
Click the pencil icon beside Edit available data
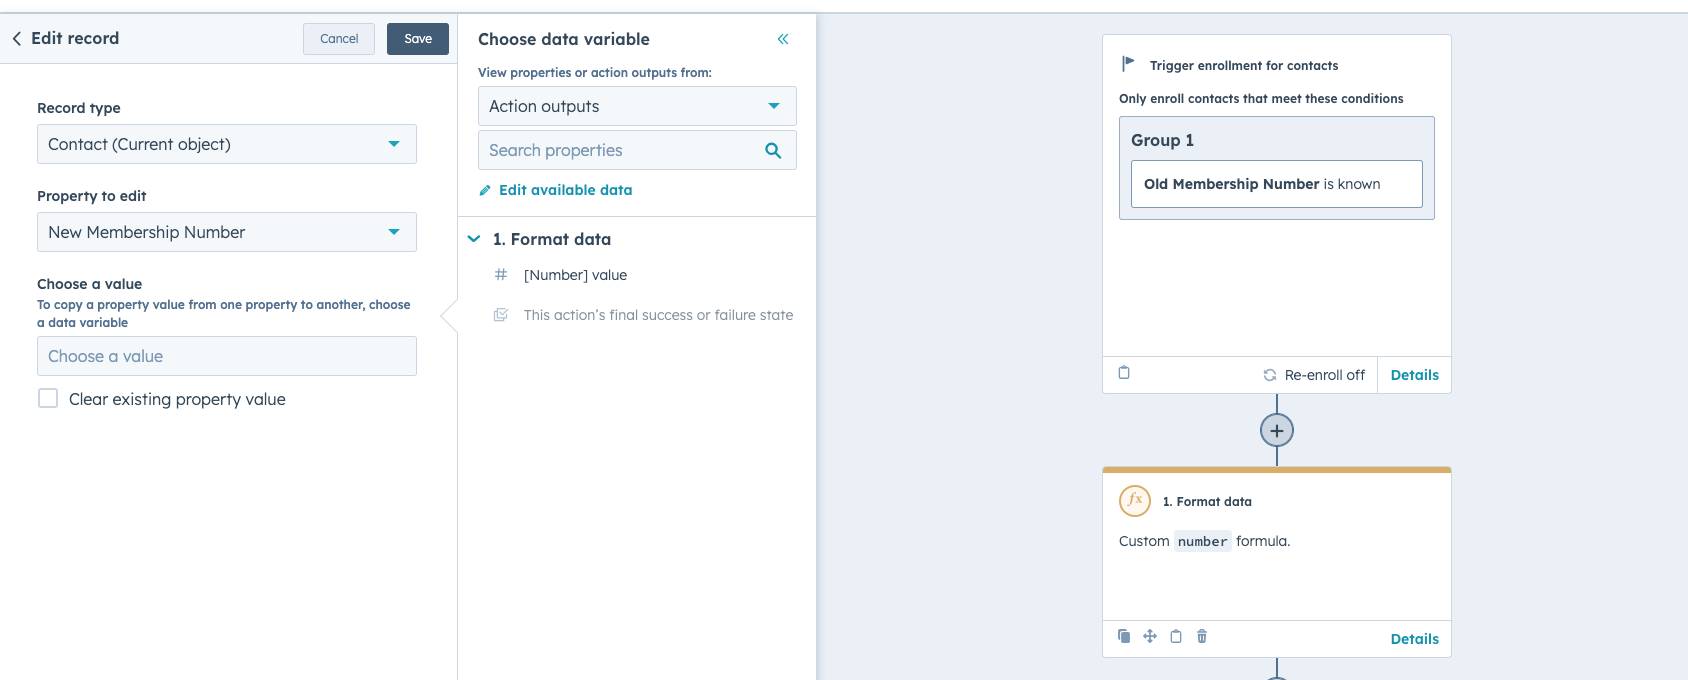pyautogui.click(x=485, y=190)
